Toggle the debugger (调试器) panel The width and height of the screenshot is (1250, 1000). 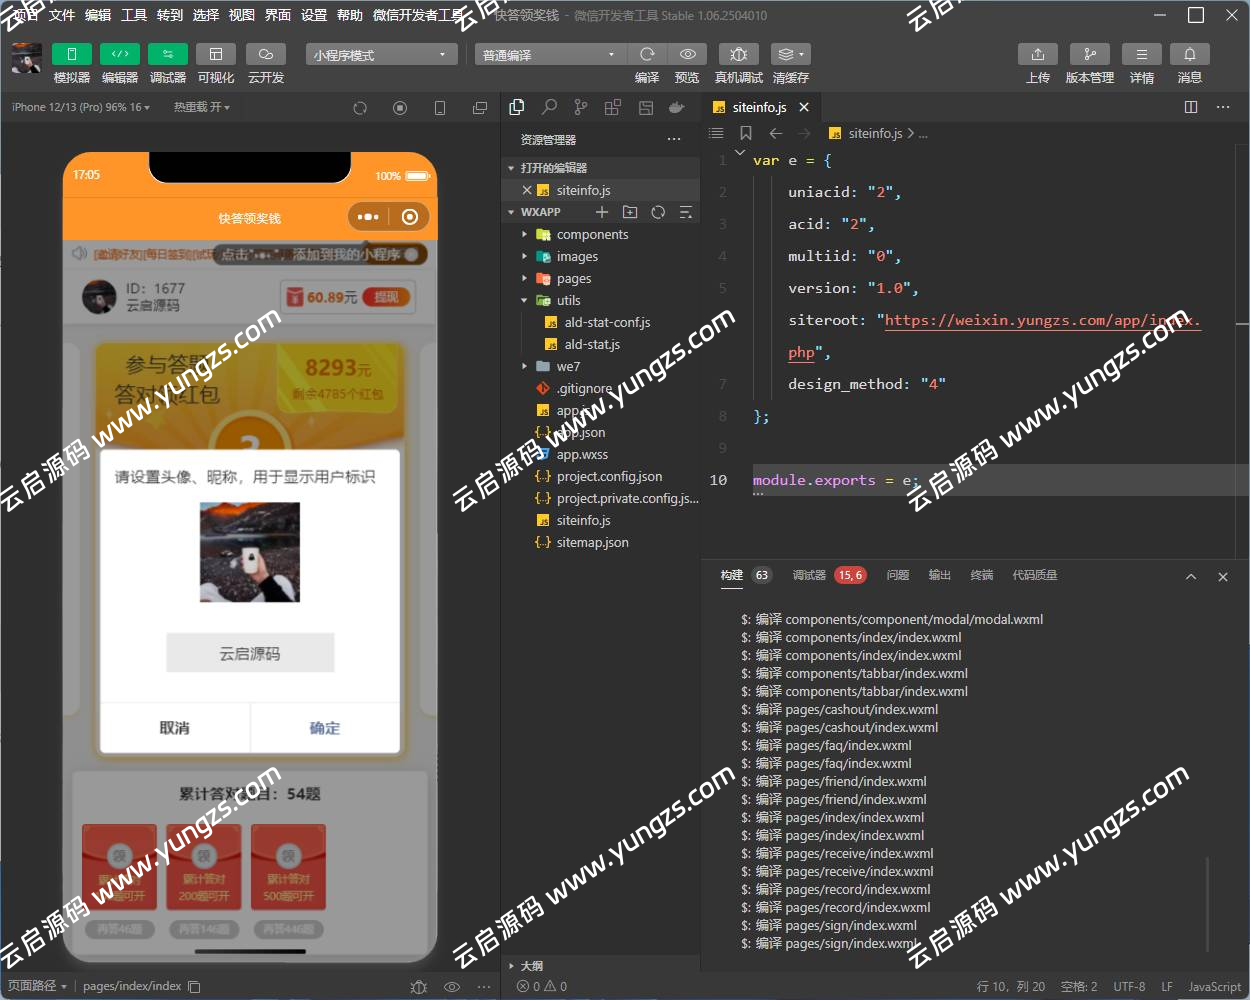click(167, 54)
